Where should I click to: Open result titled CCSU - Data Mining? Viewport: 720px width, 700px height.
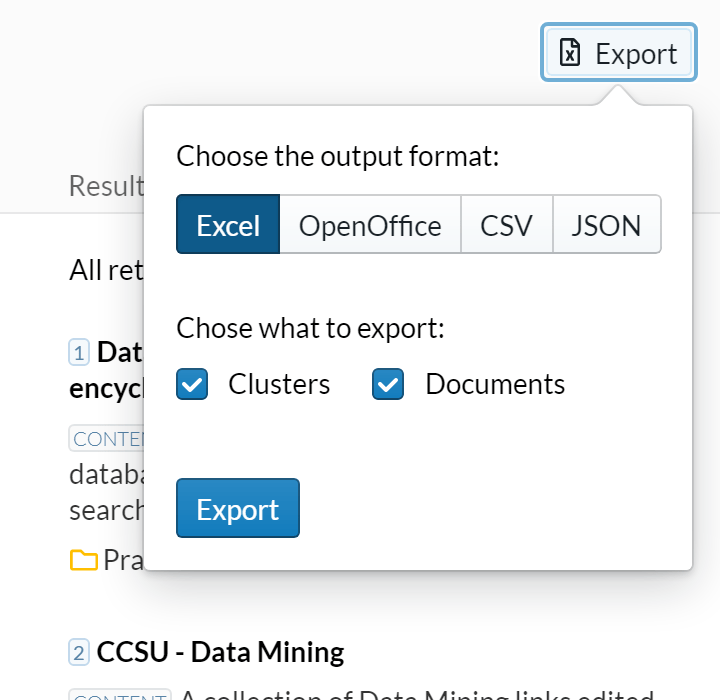point(220,652)
